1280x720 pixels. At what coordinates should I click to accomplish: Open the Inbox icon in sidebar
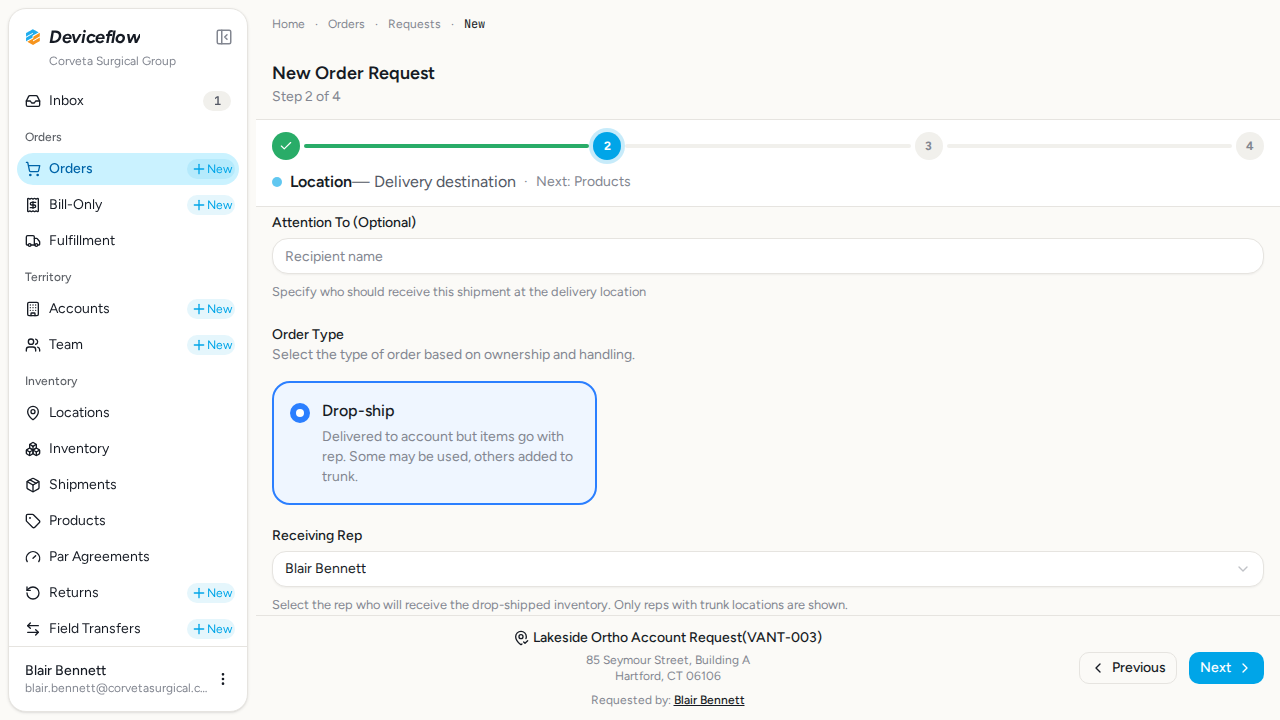pos(33,101)
